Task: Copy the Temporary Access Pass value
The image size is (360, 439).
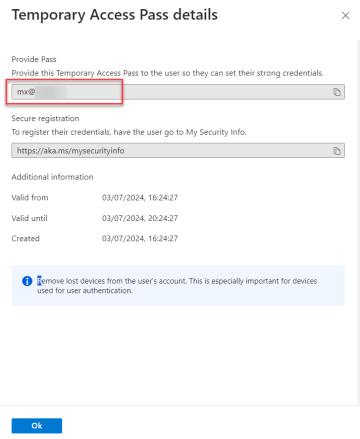Action: tap(337, 92)
